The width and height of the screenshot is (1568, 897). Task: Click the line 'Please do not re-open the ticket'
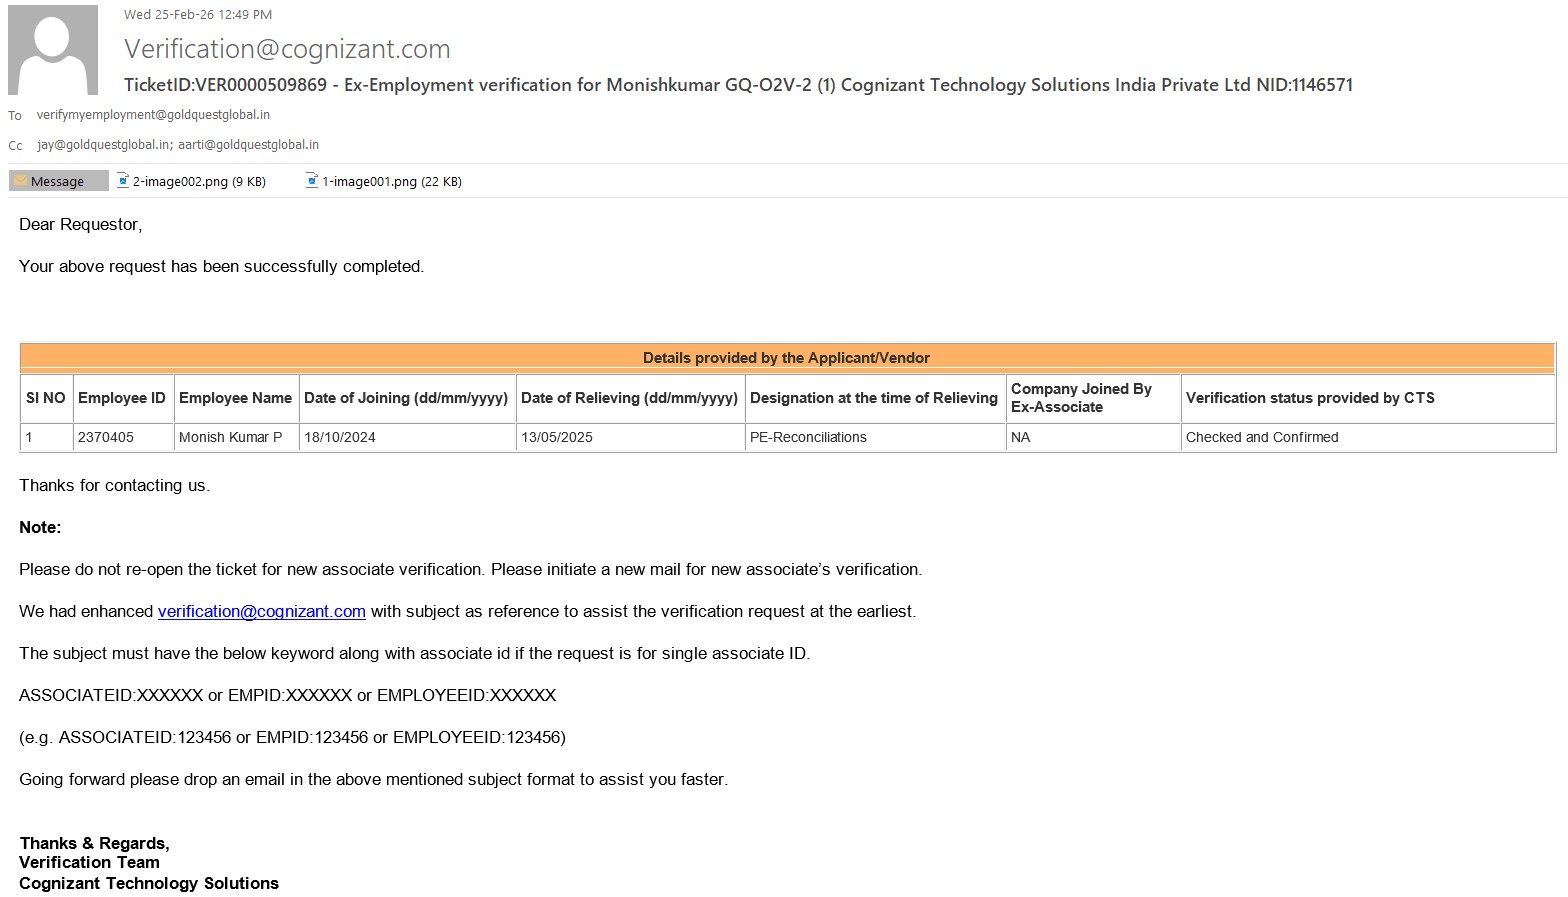click(471, 570)
